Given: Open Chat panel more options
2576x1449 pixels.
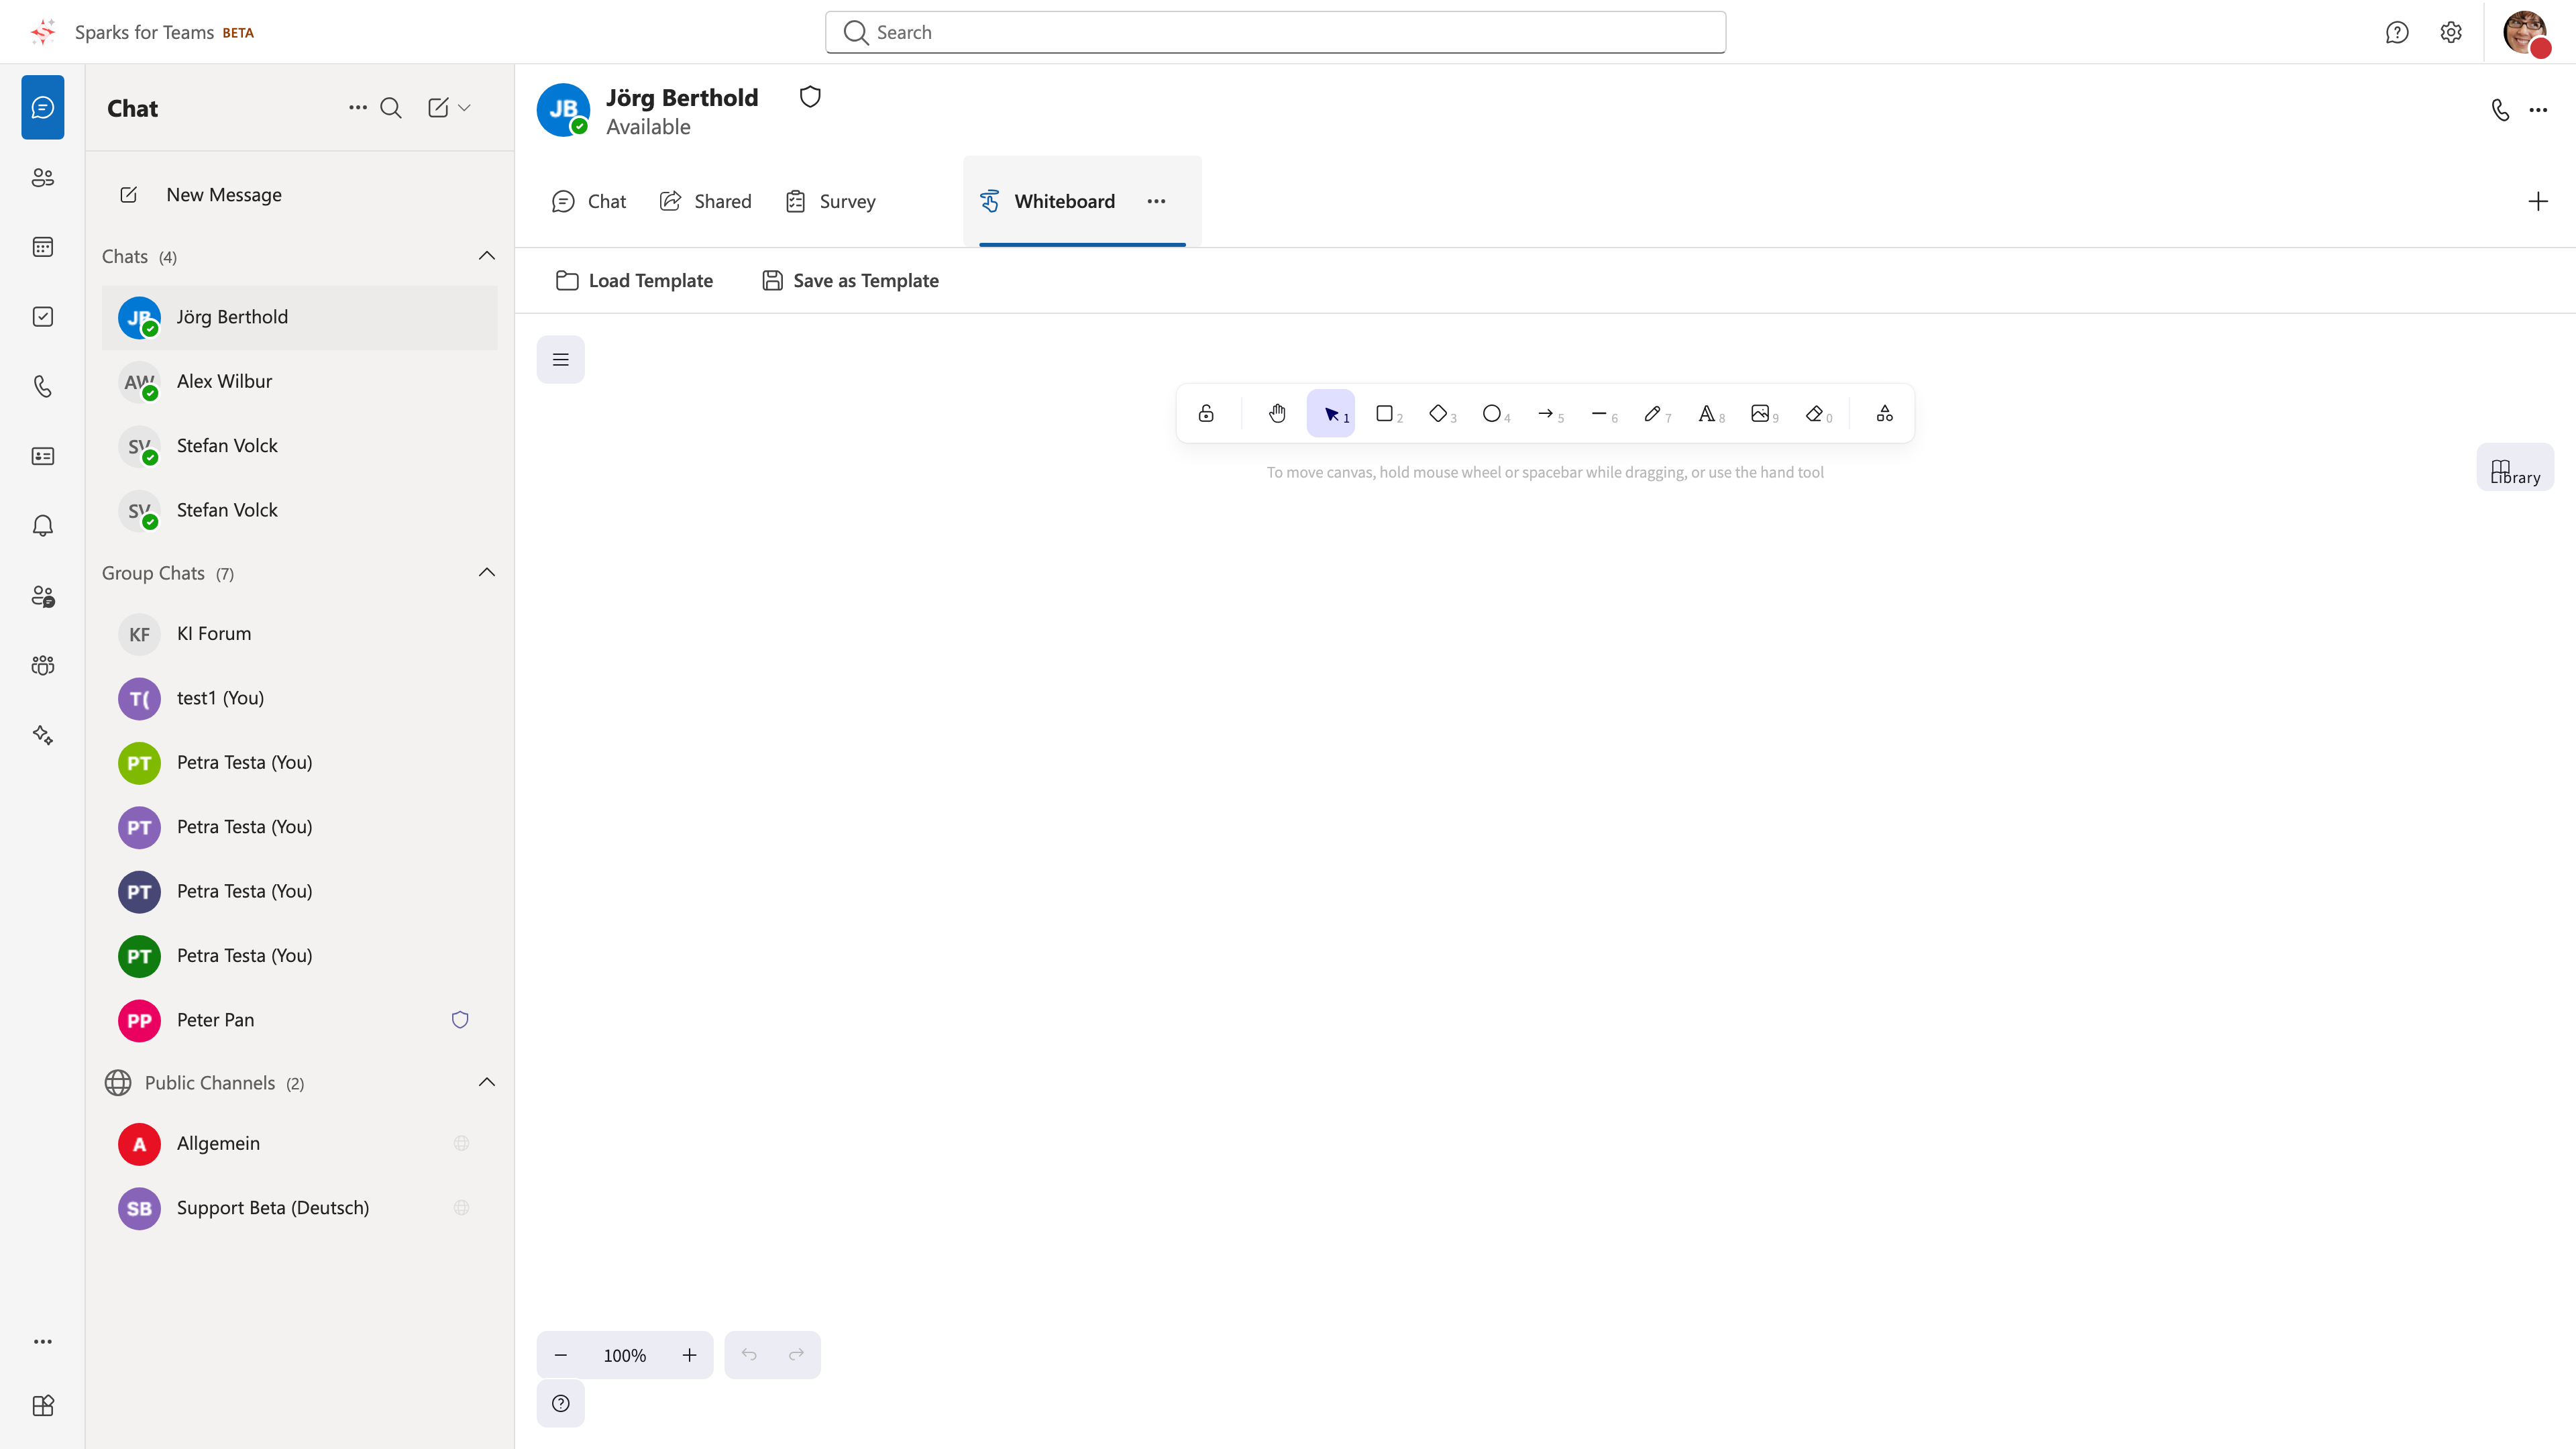Looking at the screenshot, I should 358,108.
